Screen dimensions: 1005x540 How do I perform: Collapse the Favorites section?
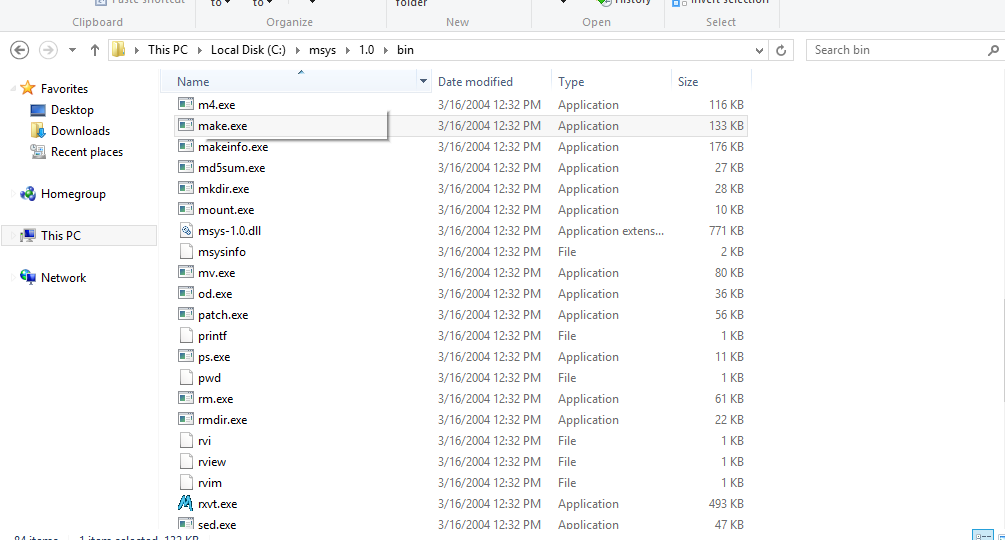[x=10, y=89]
